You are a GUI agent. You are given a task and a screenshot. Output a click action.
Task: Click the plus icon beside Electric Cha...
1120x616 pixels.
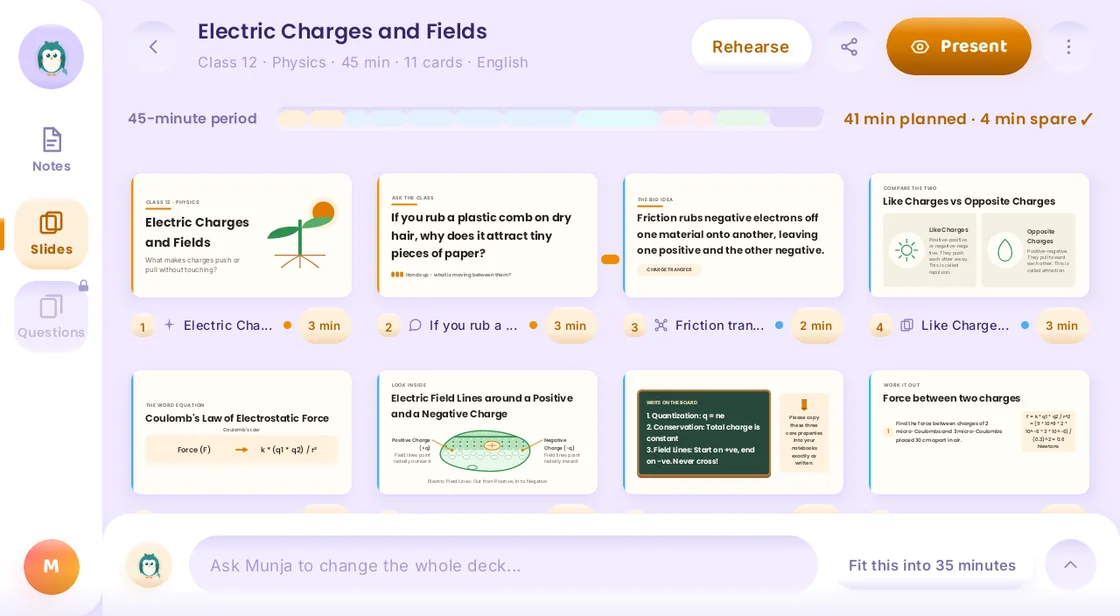click(169, 325)
